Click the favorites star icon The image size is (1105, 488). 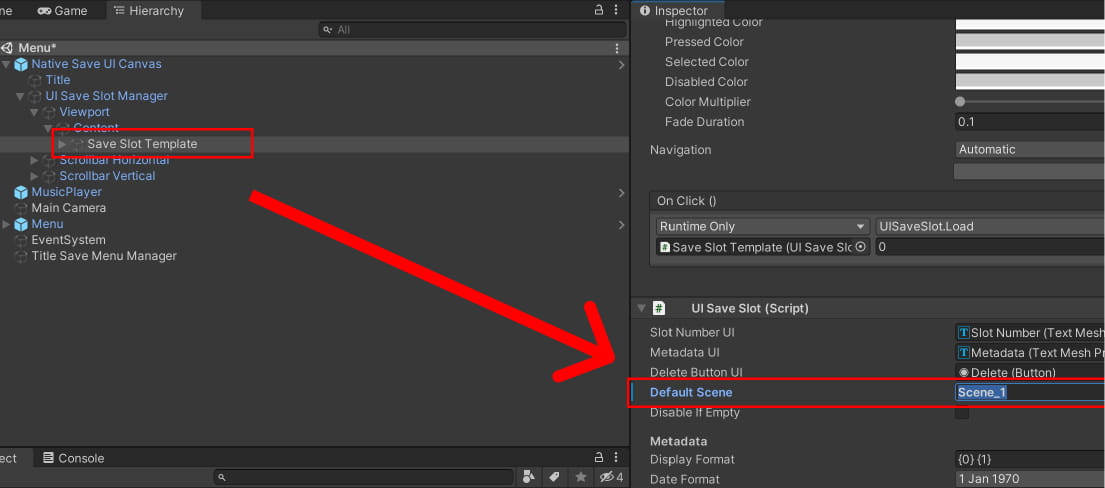tap(581, 477)
